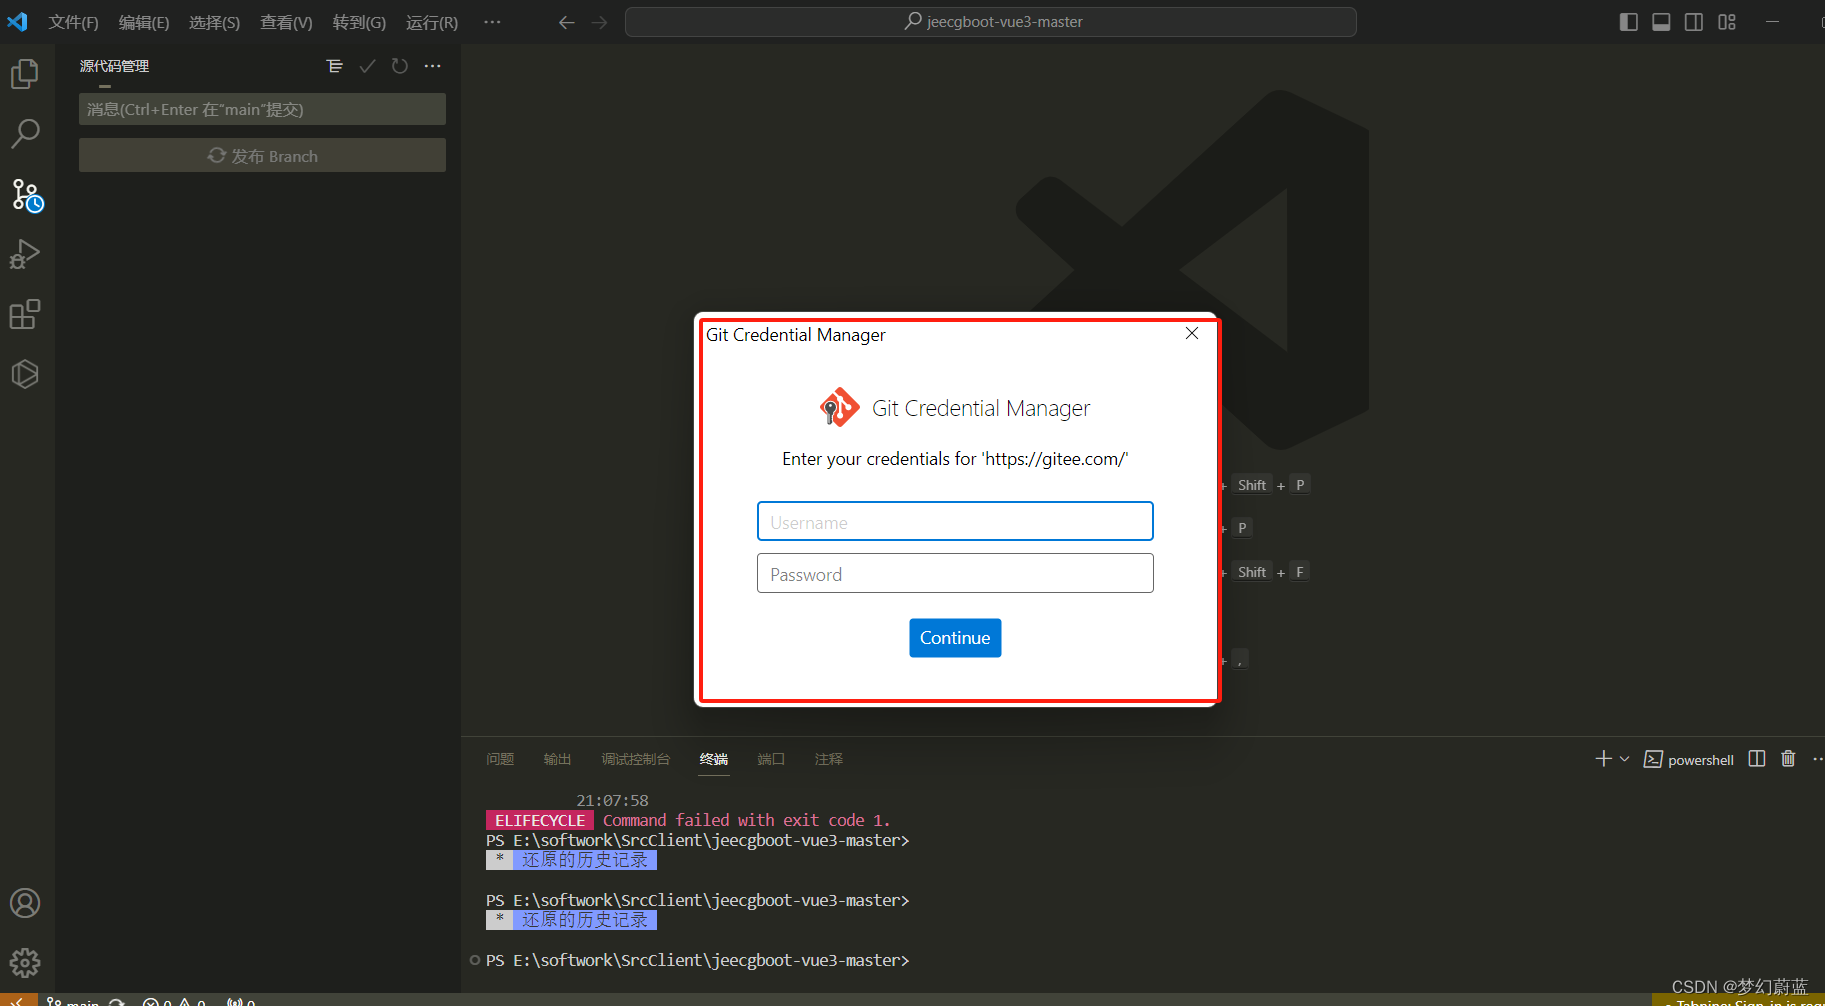
Task: Toggle secondary side bar layout icon
Action: tap(1694, 22)
